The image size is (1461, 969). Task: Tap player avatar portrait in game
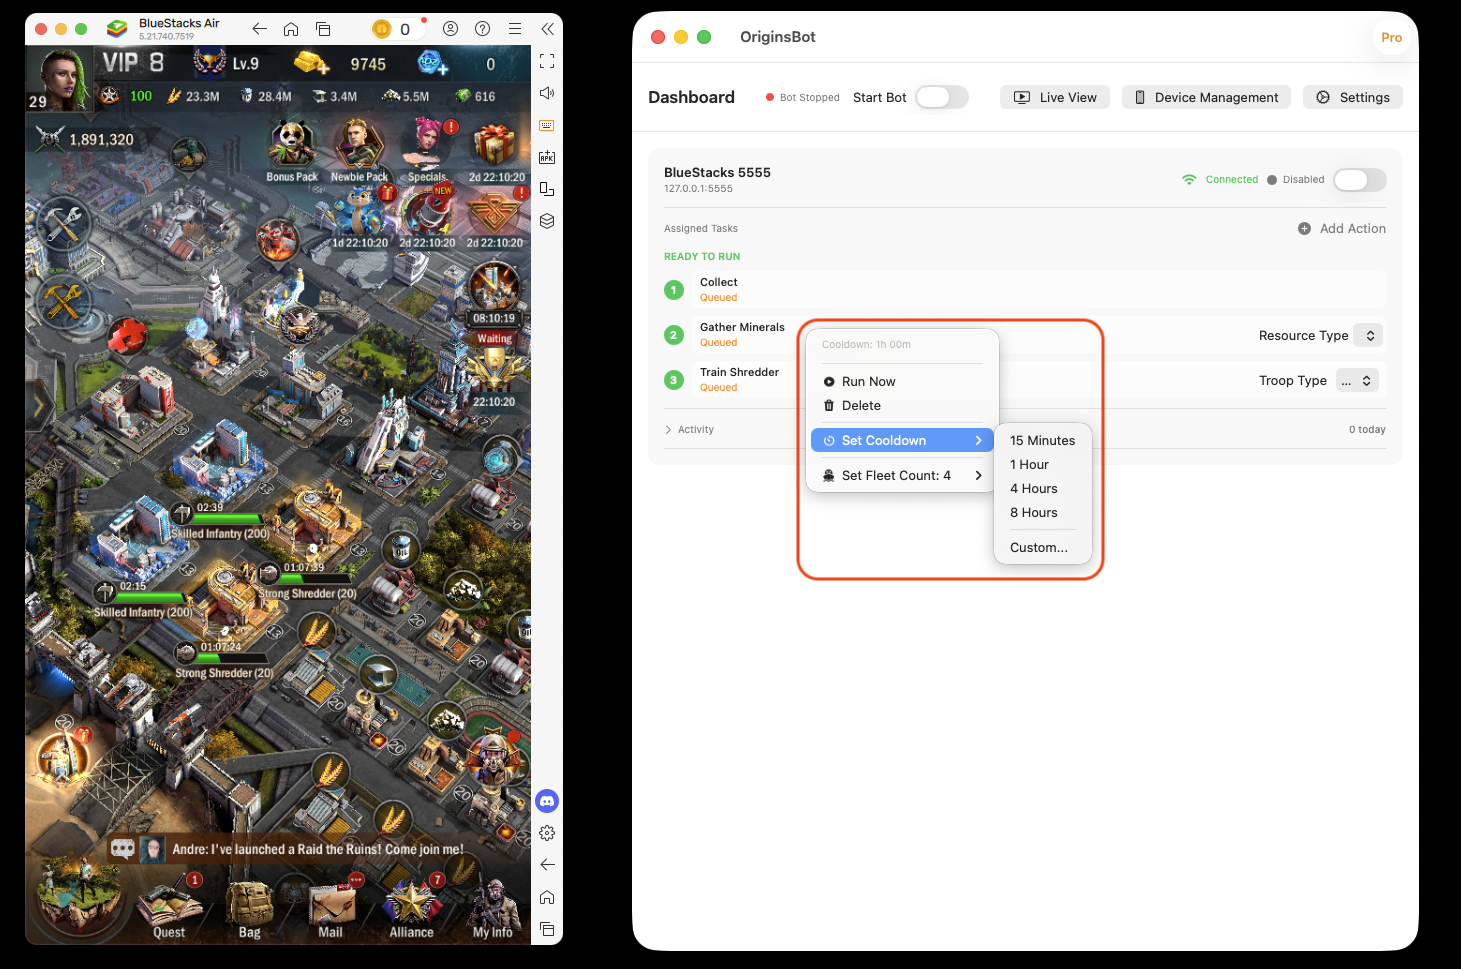61,79
